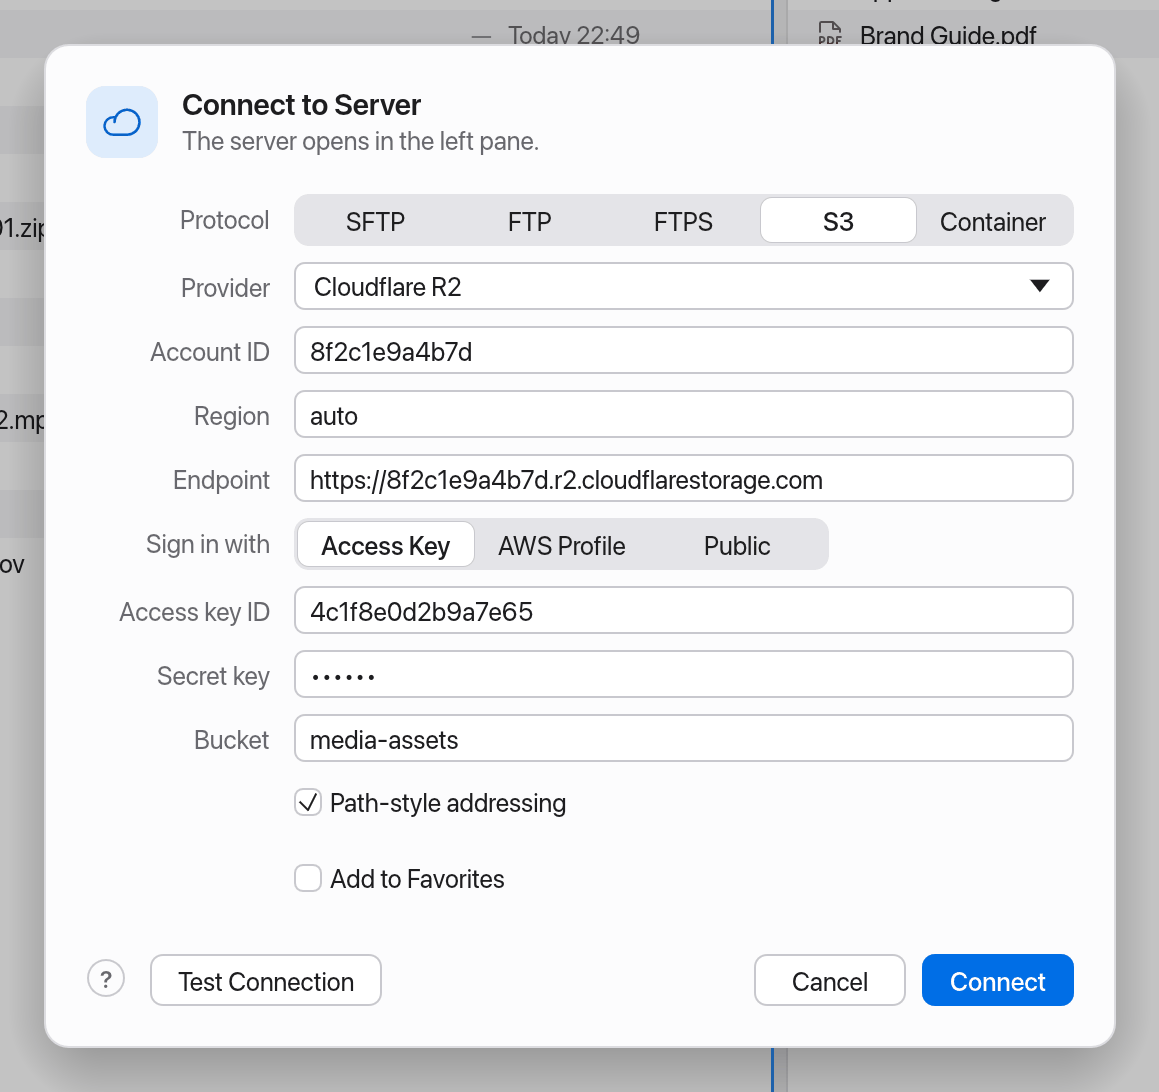
Task: Choose the S3 protocol tab
Action: [838, 221]
